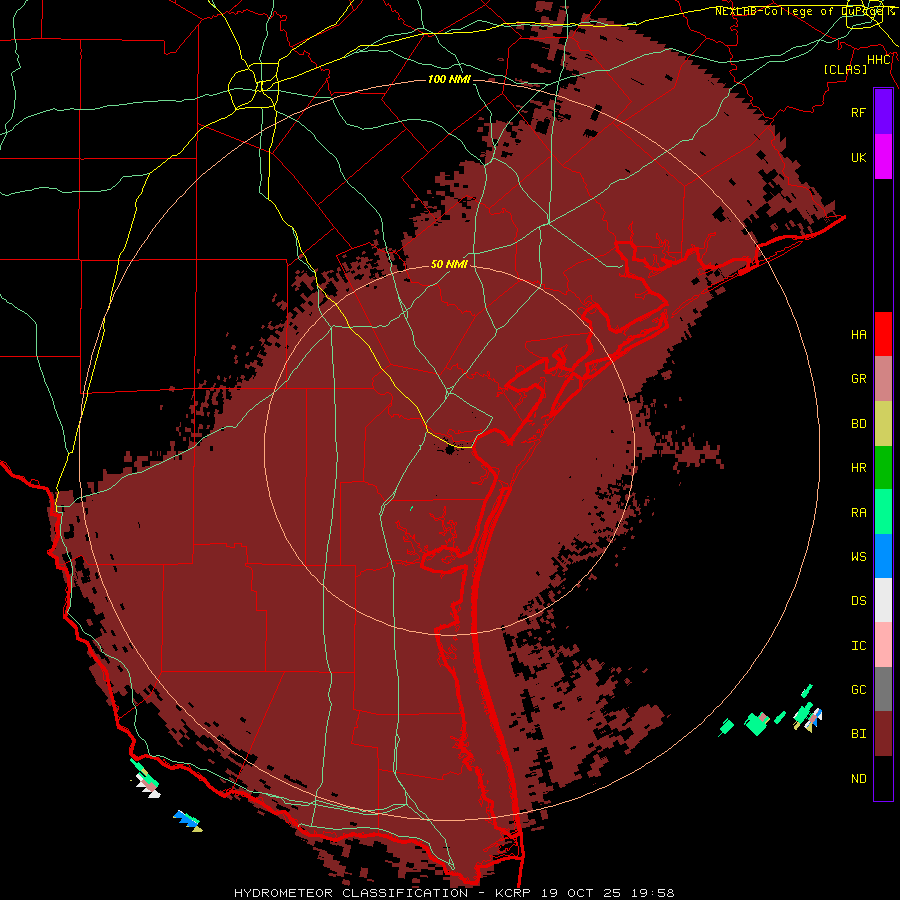900x900 pixels.
Task: Click the WS blue legend swatch
Action: (883, 556)
